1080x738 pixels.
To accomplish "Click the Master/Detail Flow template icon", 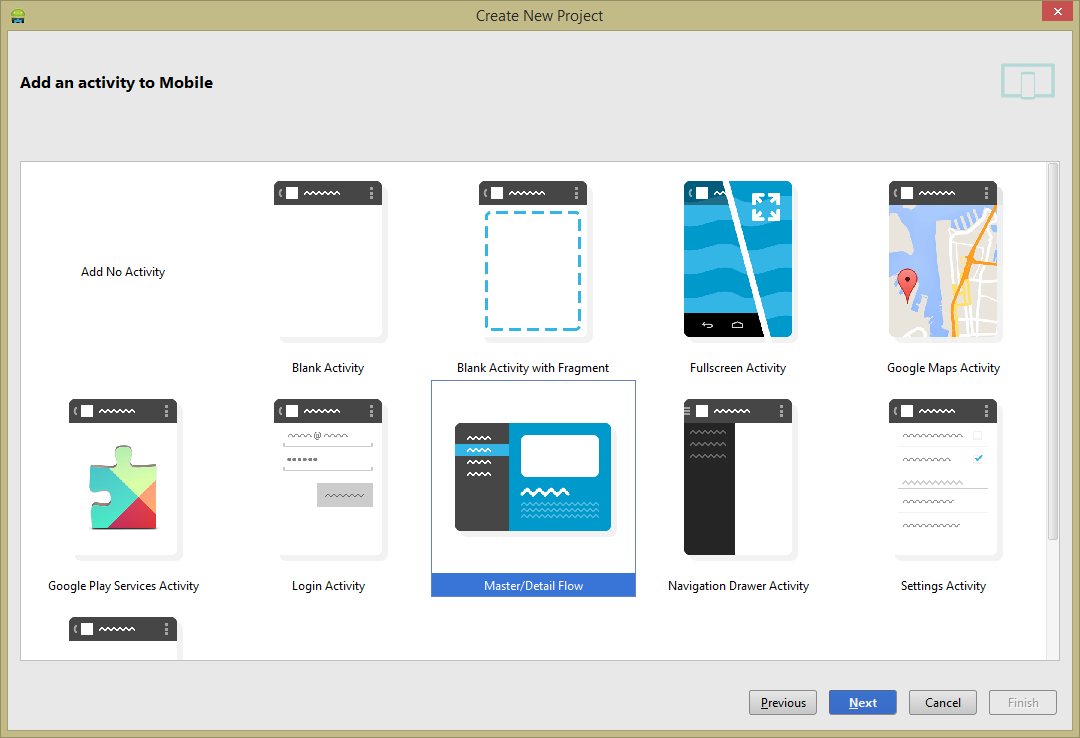I will [x=533, y=477].
